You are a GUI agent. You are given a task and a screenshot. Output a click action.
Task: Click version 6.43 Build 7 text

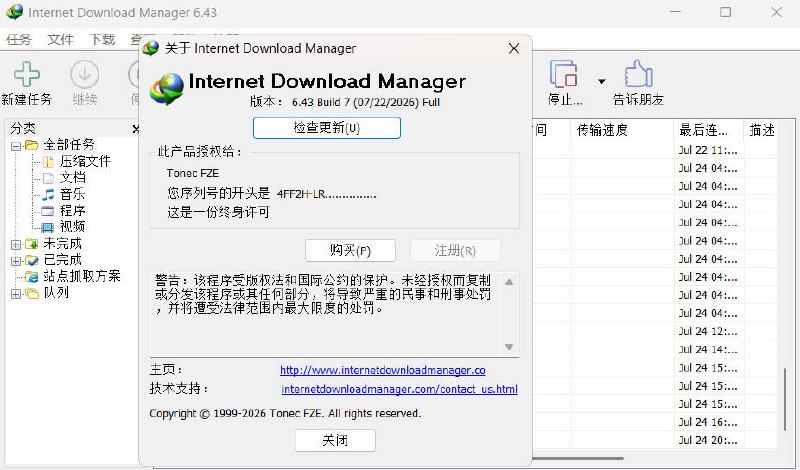click(365, 102)
